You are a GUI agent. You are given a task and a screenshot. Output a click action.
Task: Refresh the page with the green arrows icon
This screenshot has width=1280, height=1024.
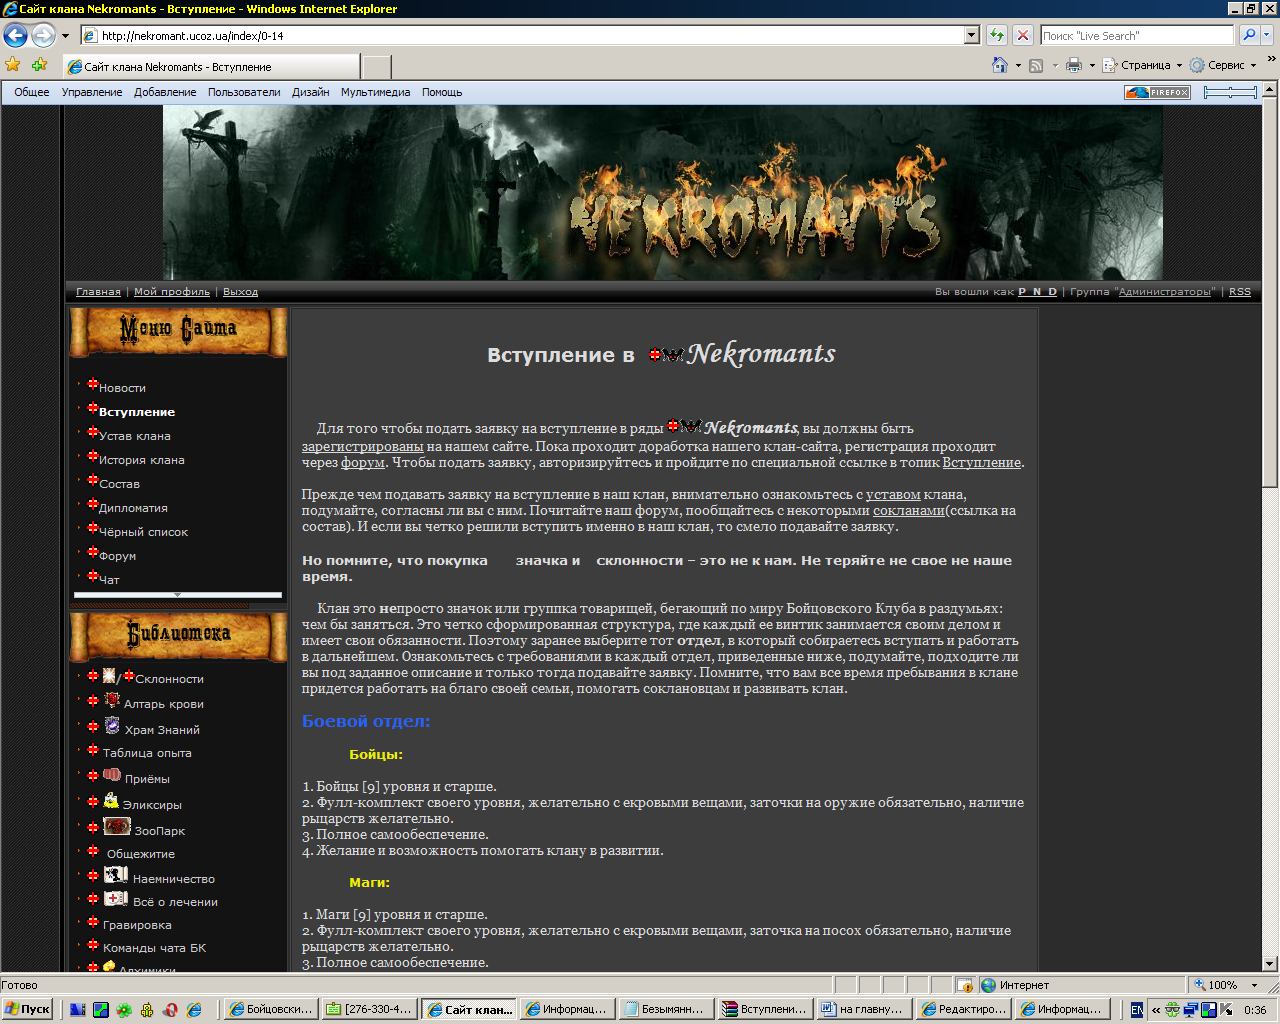coord(997,36)
